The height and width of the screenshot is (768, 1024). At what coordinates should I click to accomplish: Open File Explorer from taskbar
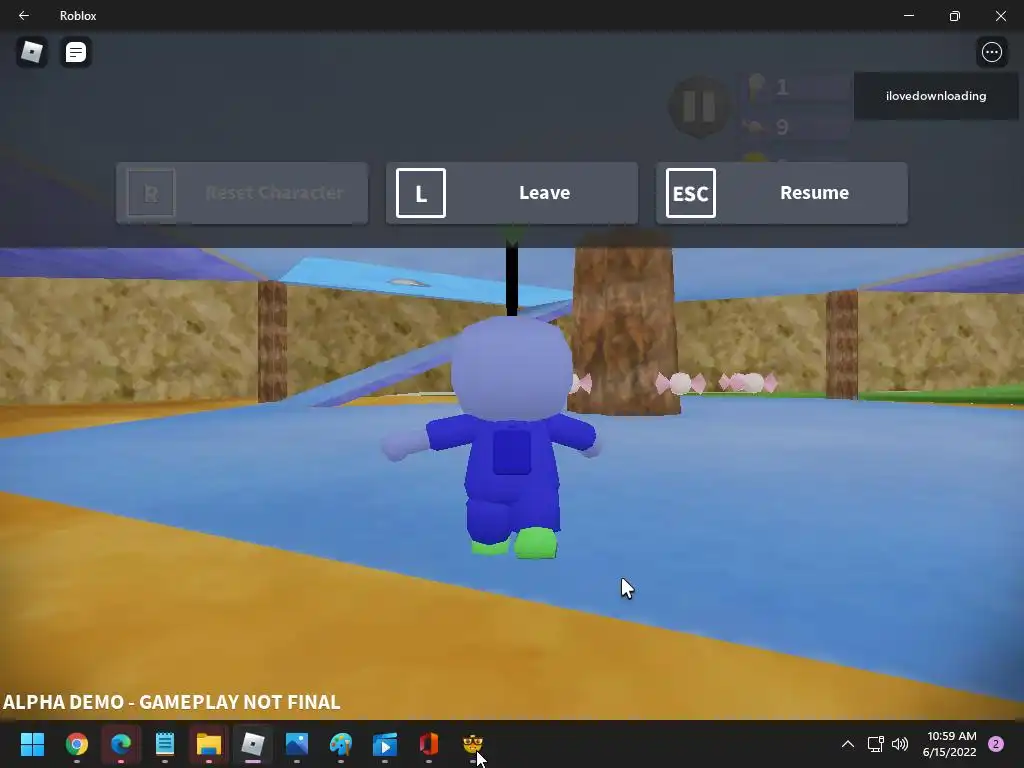pyautogui.click(x=209, y=744)
